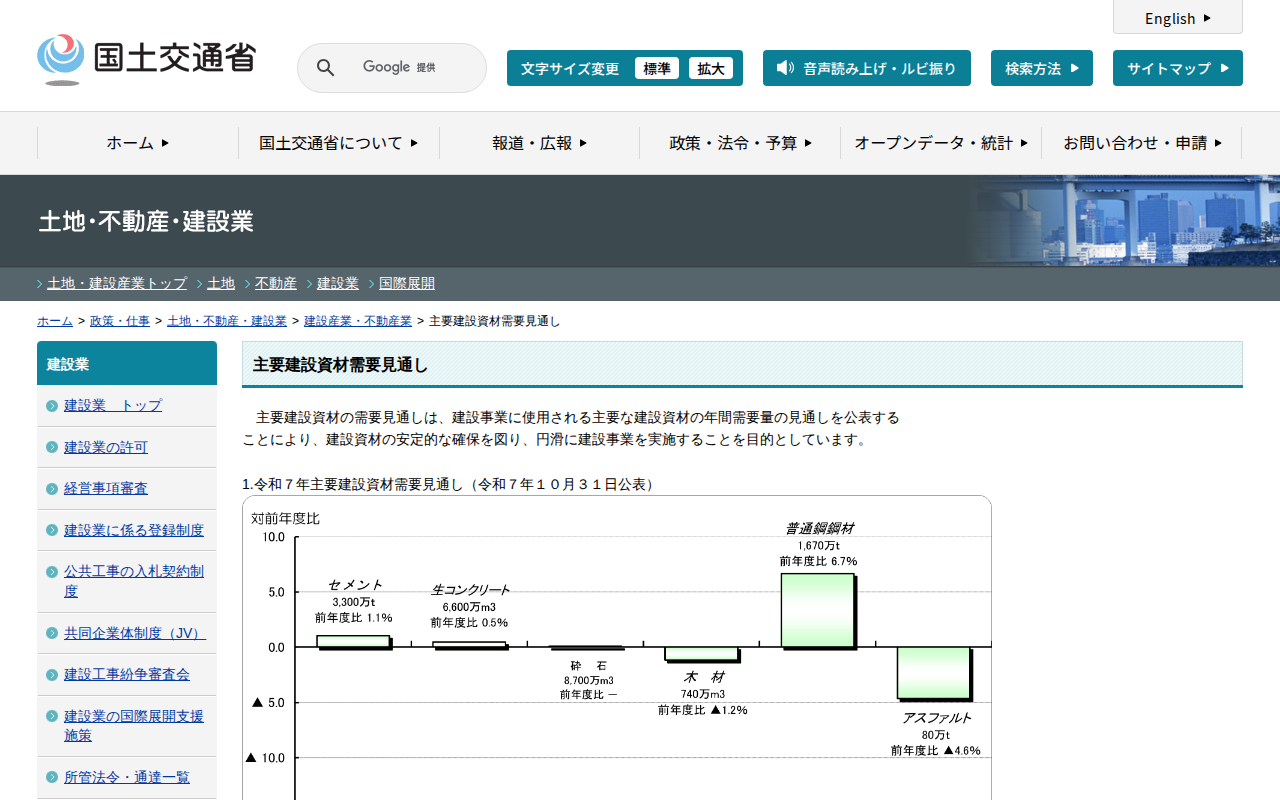The image size is (1280, 800).
Task: Set text size to 拡大
Action: click(x=711, y=68)
